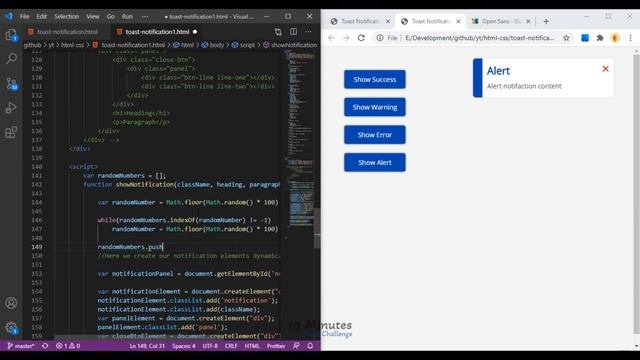Open the Run and Debug view
The image size is (640, 360).
(11, 108)
